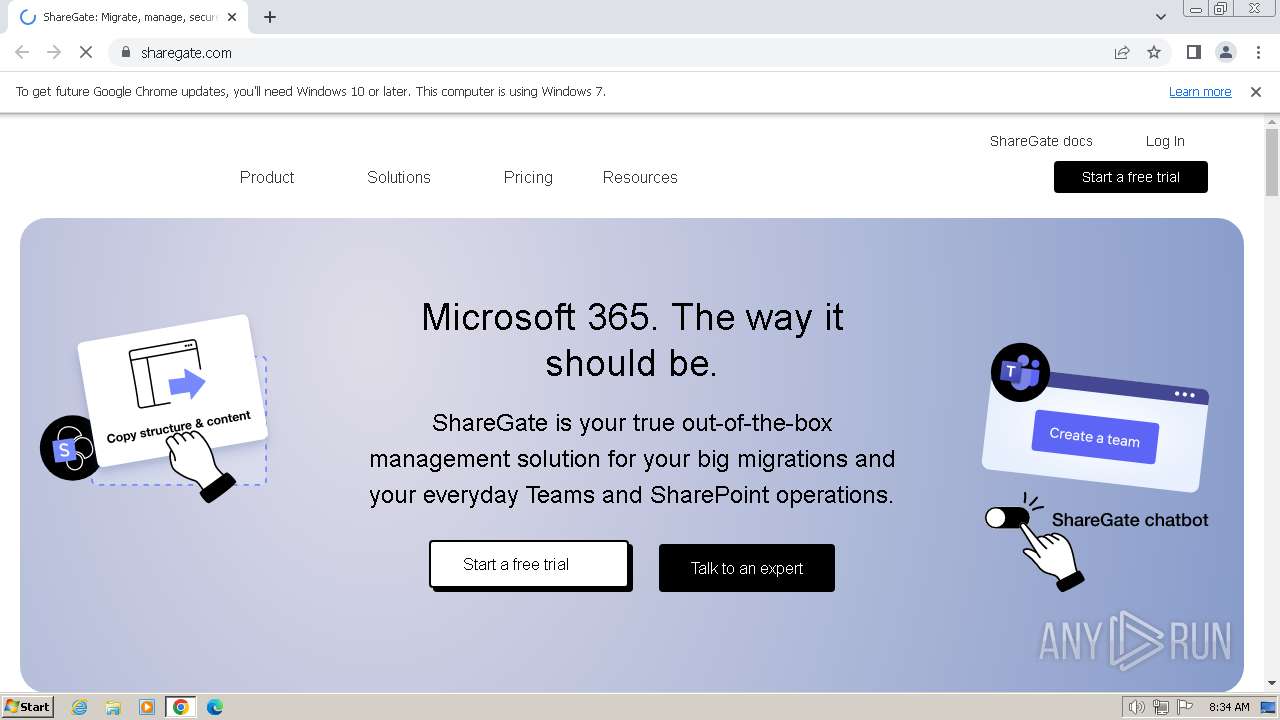Click the volume speaker tray icon
Image resolution: width=1280 pixels, height=720 pixels.
point(1137,707)
